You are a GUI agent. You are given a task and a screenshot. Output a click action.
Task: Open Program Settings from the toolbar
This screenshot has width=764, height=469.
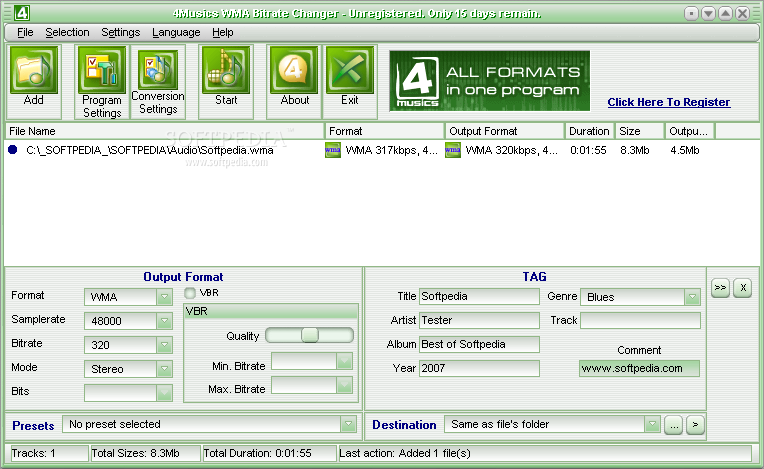pyautogui.click(x=102, y=71)
